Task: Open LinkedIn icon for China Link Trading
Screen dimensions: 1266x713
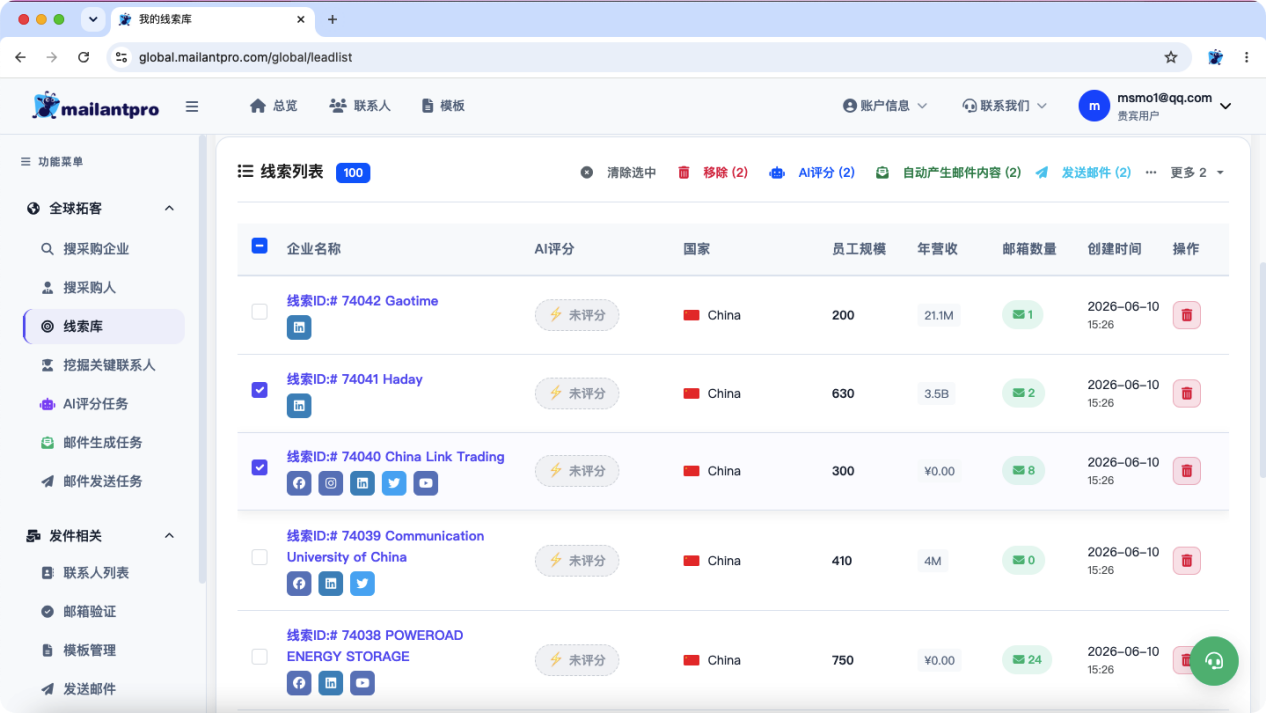Action: 363,483
